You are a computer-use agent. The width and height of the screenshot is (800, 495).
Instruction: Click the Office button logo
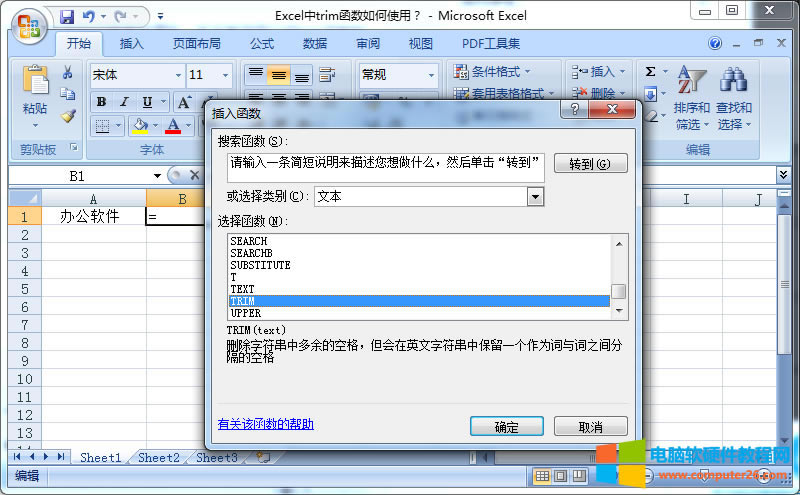(x=29, y=26)
